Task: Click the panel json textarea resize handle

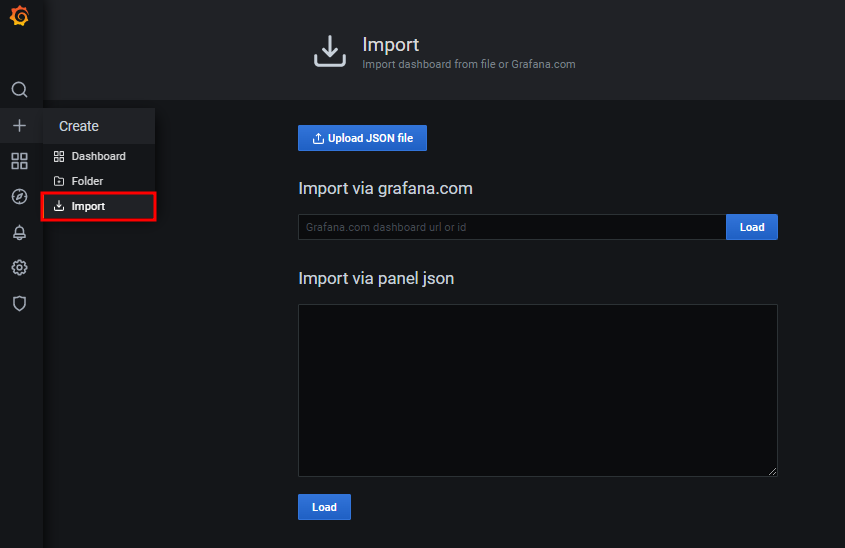Action: (772, 471)
